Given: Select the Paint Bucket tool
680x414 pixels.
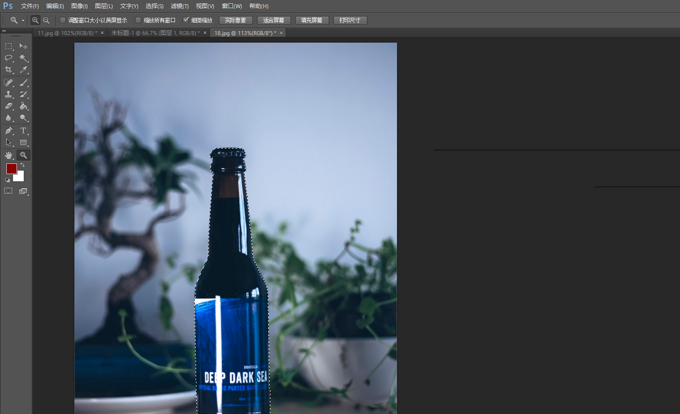Looking at the screenshot, I should tap(23, 106).
